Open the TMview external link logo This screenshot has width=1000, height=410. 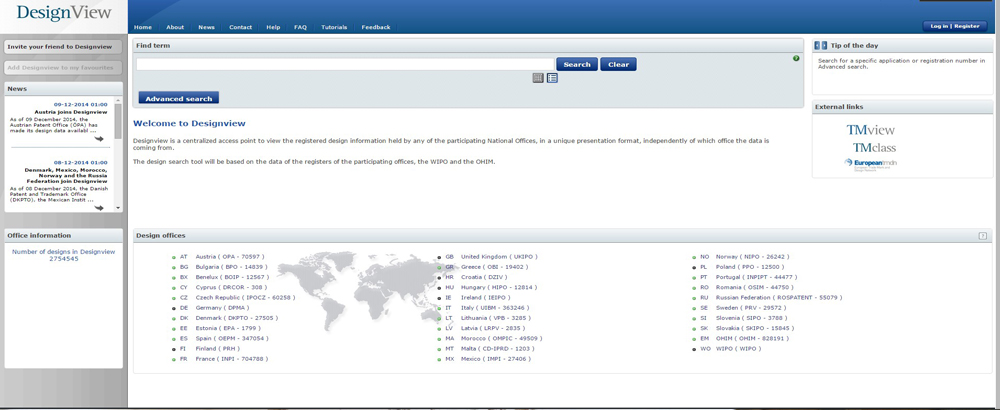pos(871,130)
